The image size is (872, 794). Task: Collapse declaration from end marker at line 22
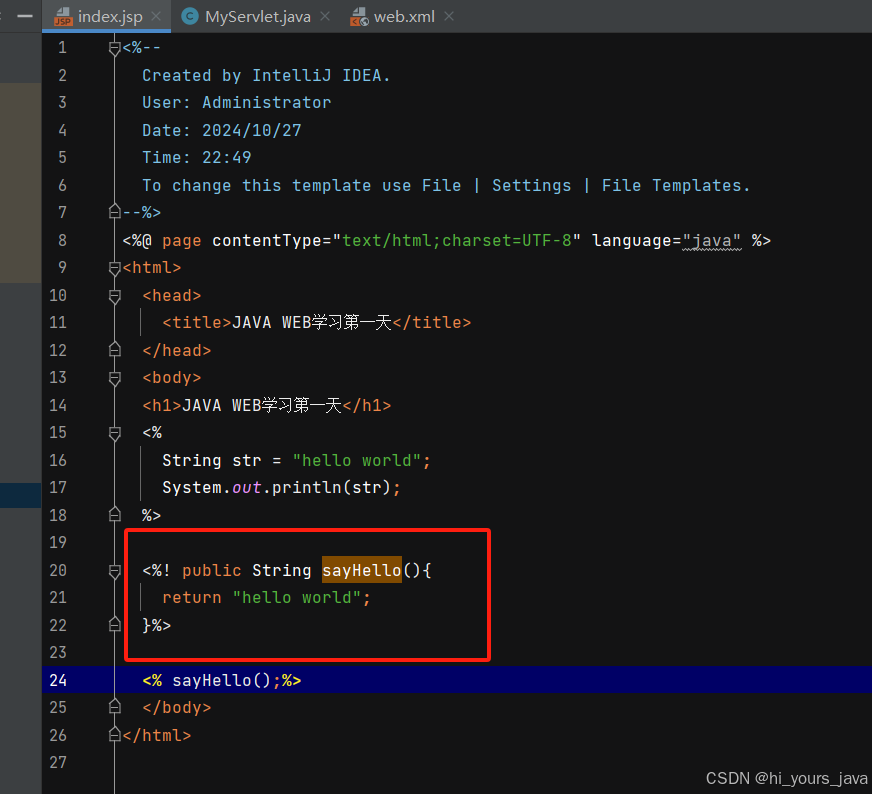click(x=115, y=624)
